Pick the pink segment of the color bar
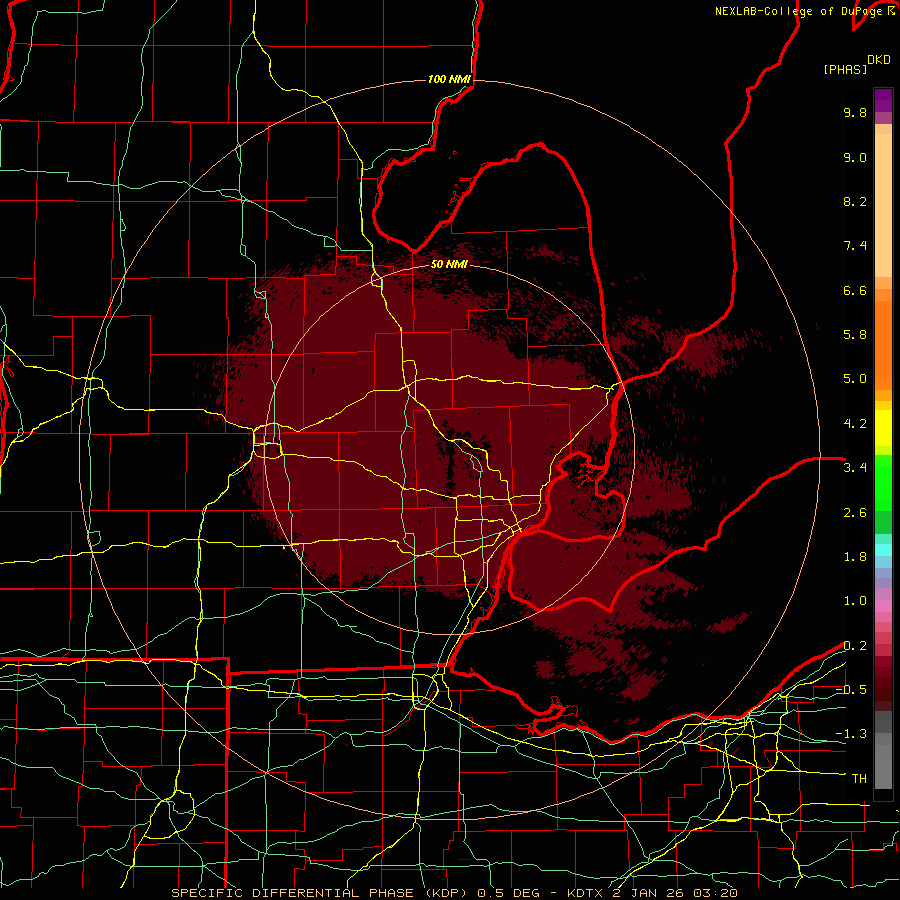The height and width of the screenshot is (900, 900). point(883,606)
